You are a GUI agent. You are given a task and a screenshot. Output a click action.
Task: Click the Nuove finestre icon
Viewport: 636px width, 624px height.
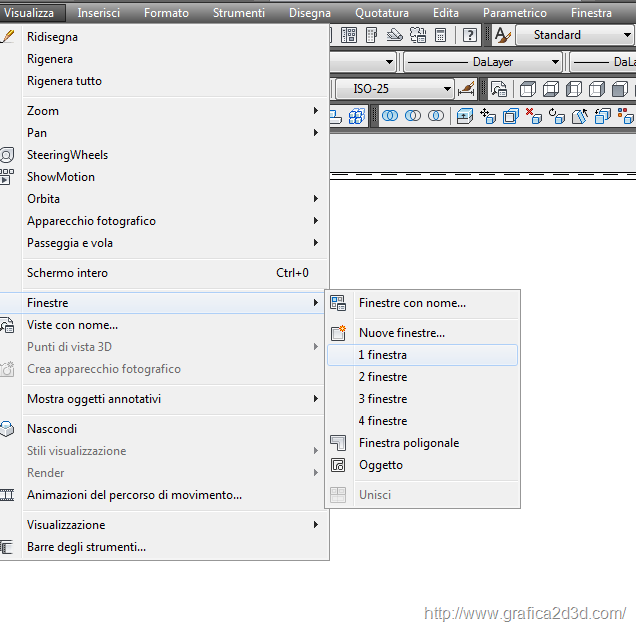[x=338, y=333]
